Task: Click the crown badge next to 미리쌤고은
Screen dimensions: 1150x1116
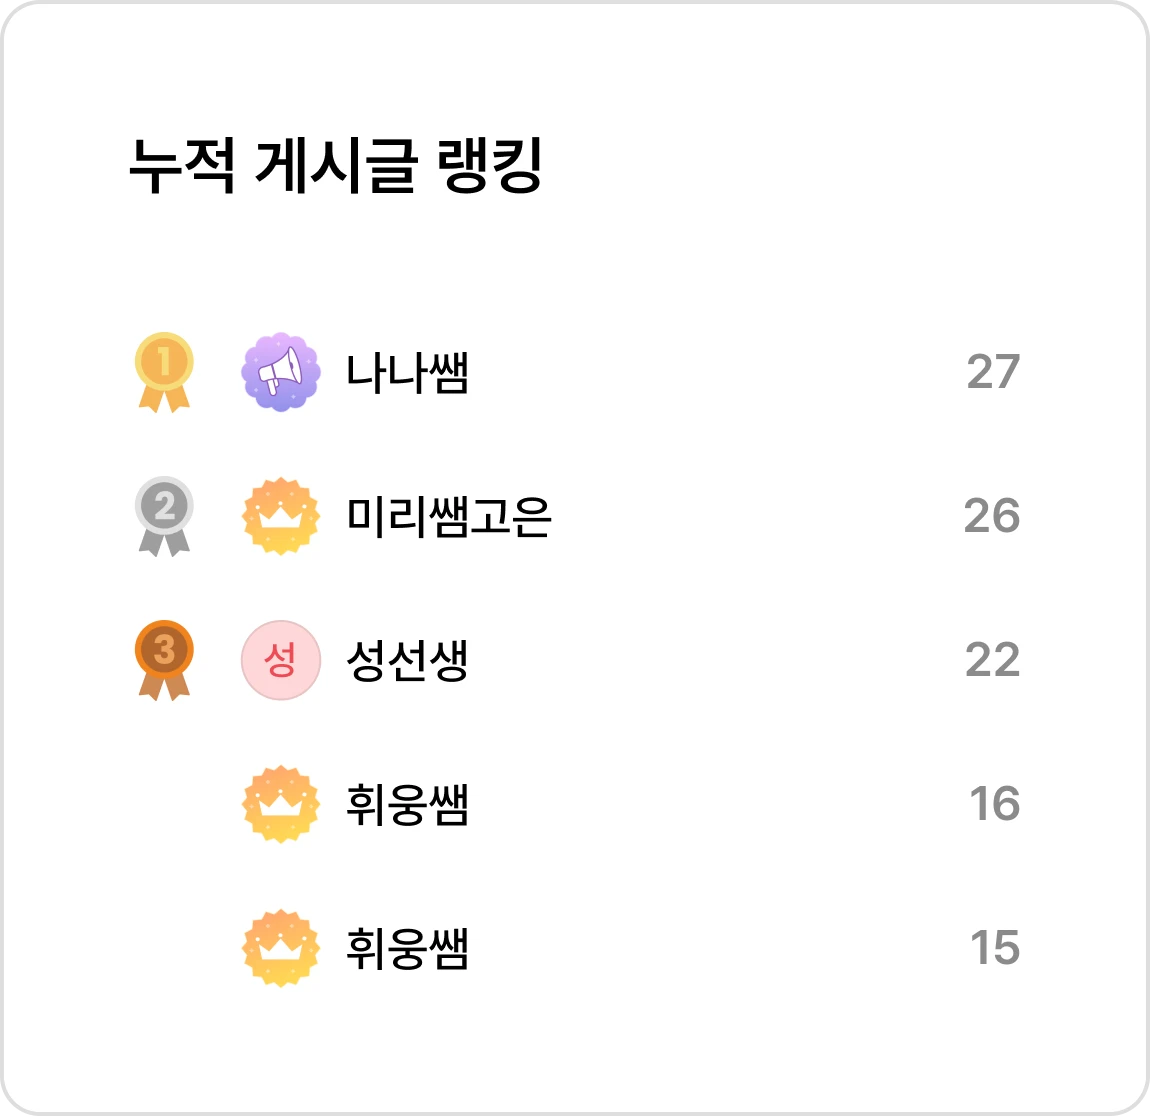Action: click(x=281, y=516)
